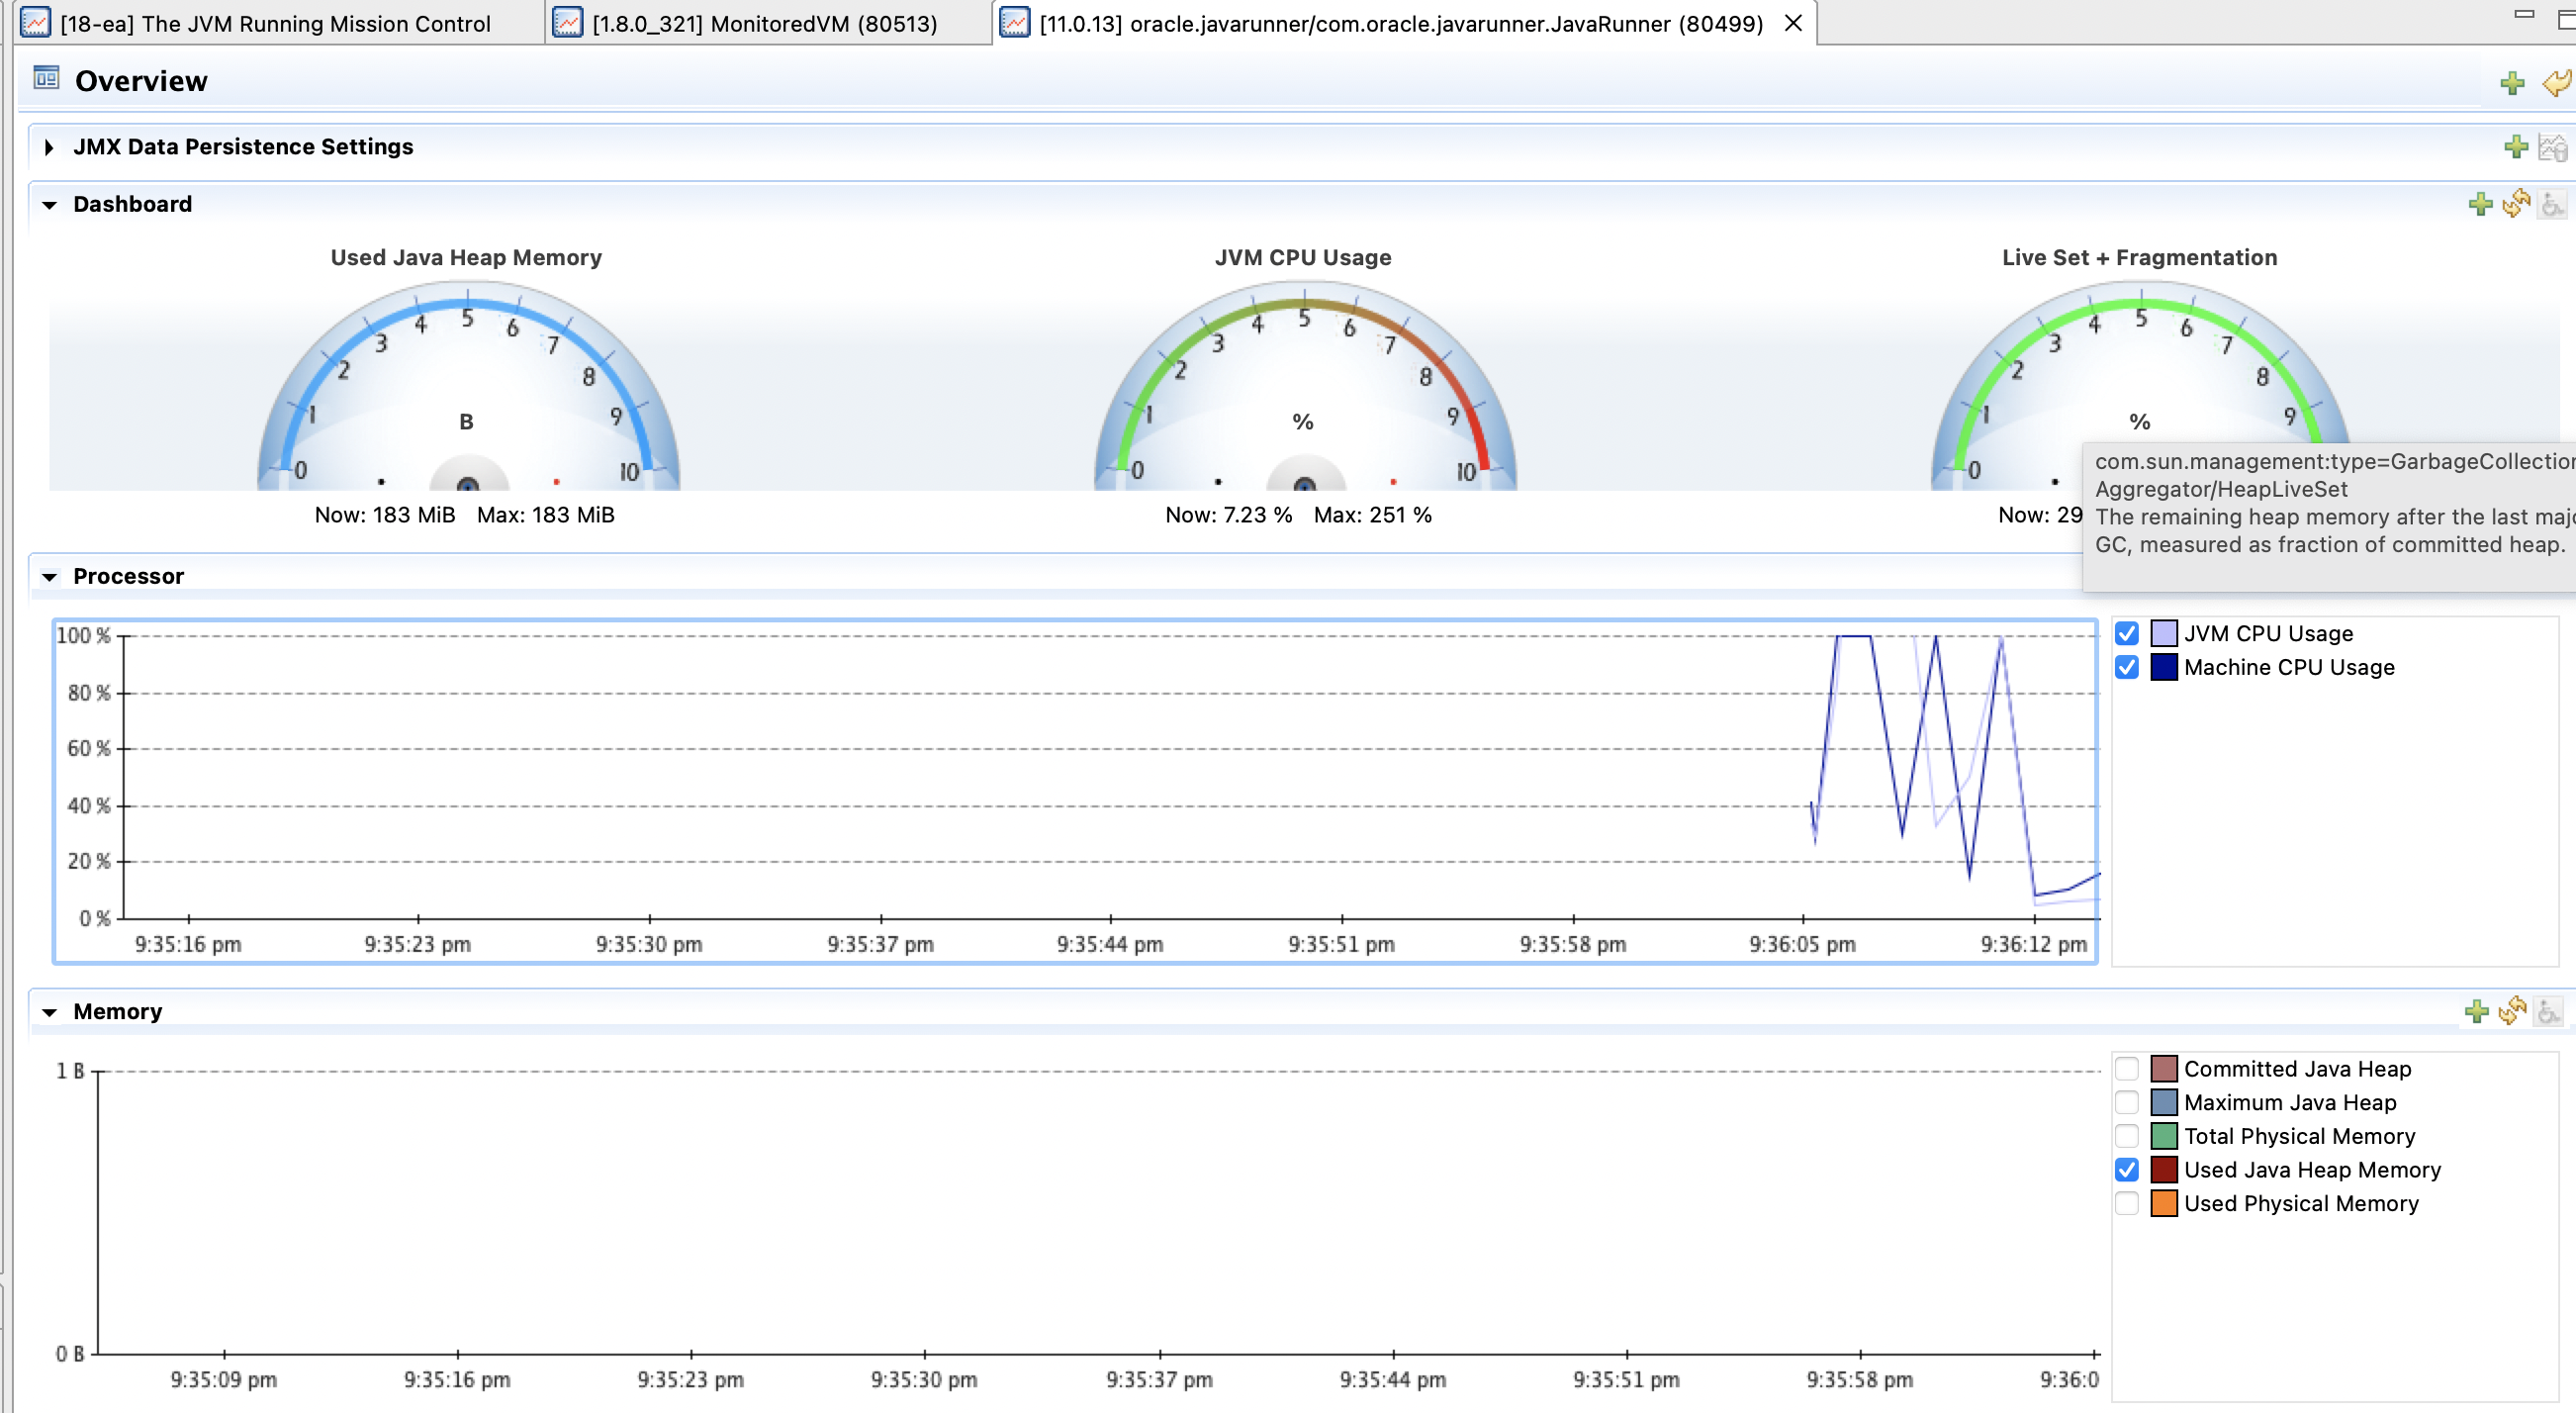Viewport: 2576px width, 1413px height.
Task: Click the Dashboard refresh arrows icon
Action: (2516, 204)
